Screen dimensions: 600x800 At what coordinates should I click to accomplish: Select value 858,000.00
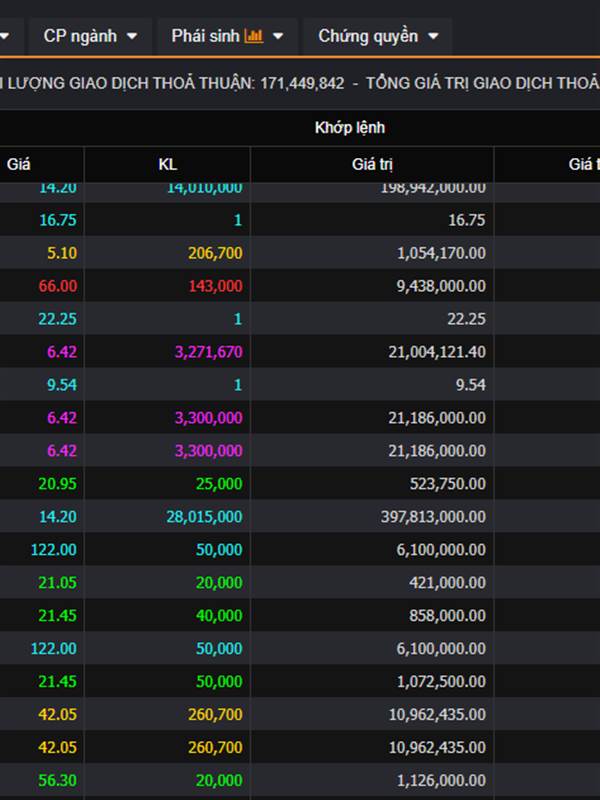tap(448, 615)
